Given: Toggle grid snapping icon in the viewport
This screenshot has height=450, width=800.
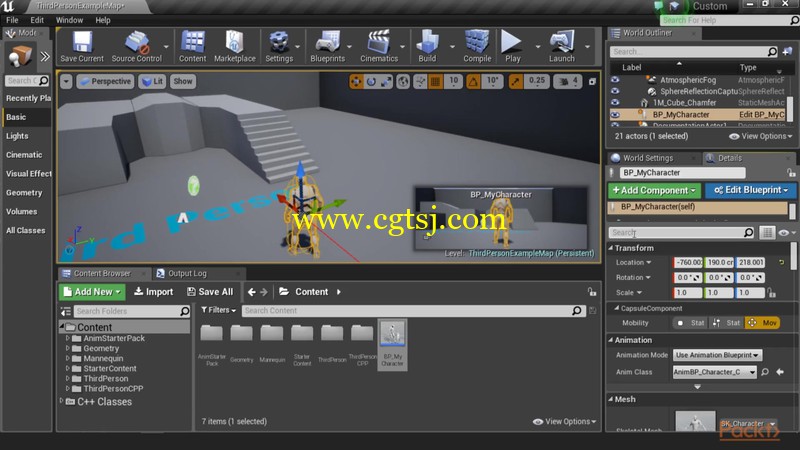Looking at the screenshot, I should (x=435, y=81).
